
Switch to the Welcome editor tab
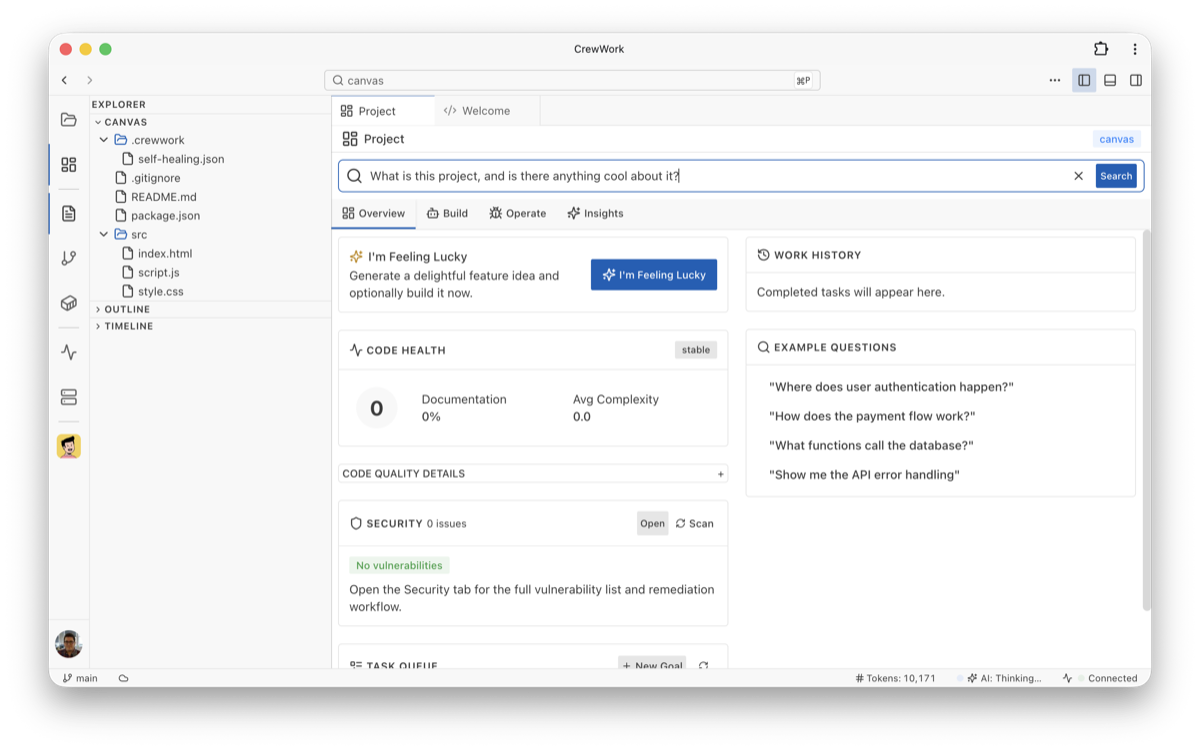click(x=487, y=111)
